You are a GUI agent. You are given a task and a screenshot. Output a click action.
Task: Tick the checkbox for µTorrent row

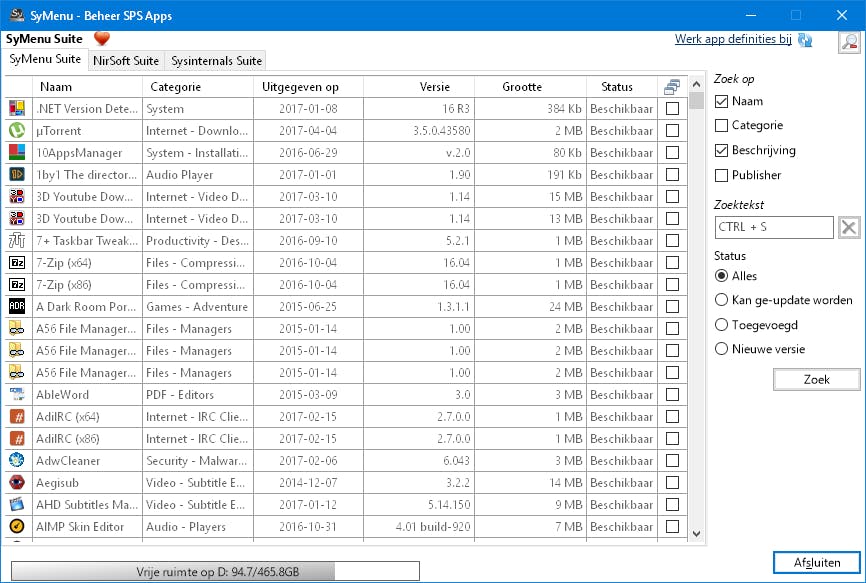click(x=672, y=130)
